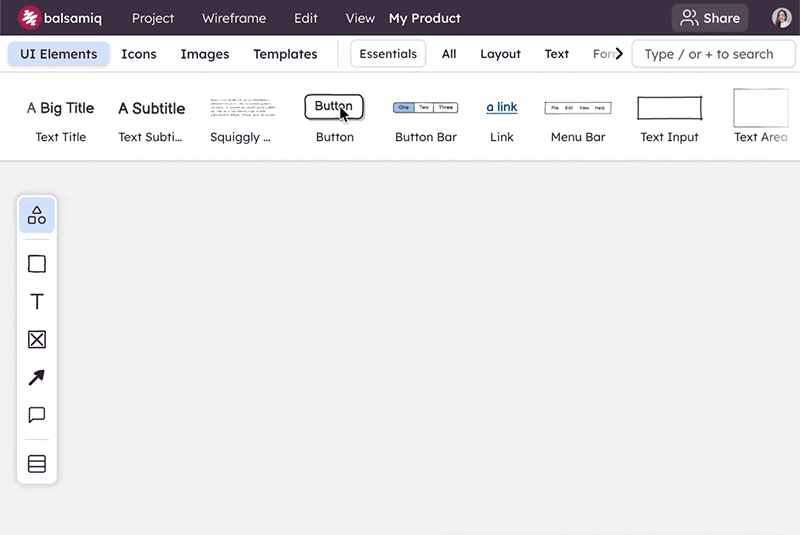The height and width of the screenshot is (535, 800).
Task: Open the Wireframe menu
Action: (234, 18)
